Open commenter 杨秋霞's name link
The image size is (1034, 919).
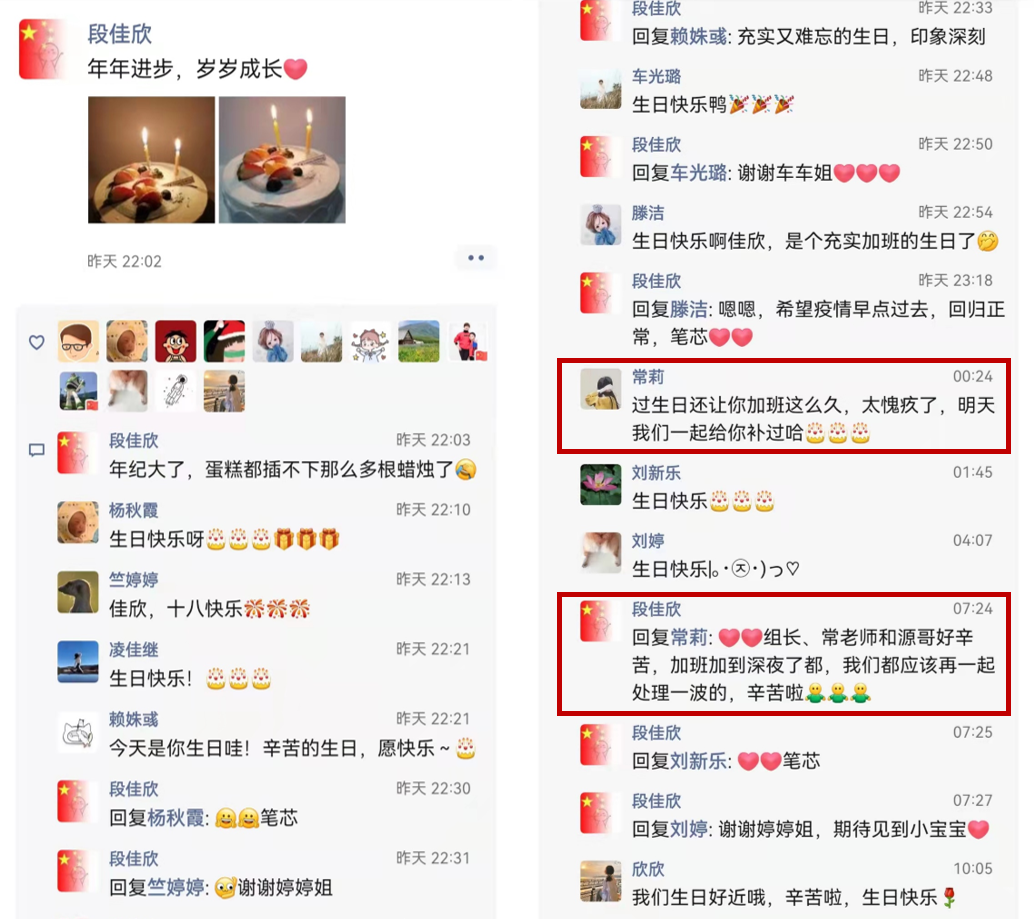tap(133, 510)
